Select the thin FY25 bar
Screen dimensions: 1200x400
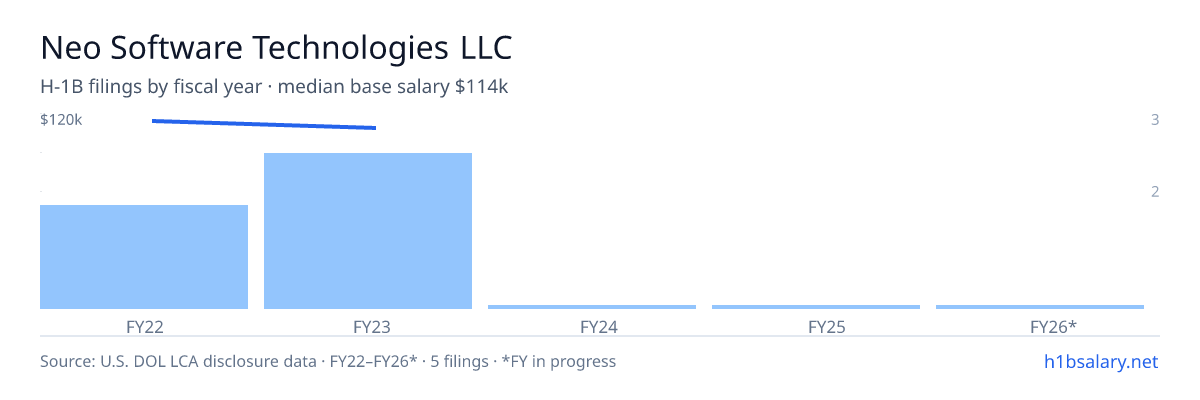(816, 307)
